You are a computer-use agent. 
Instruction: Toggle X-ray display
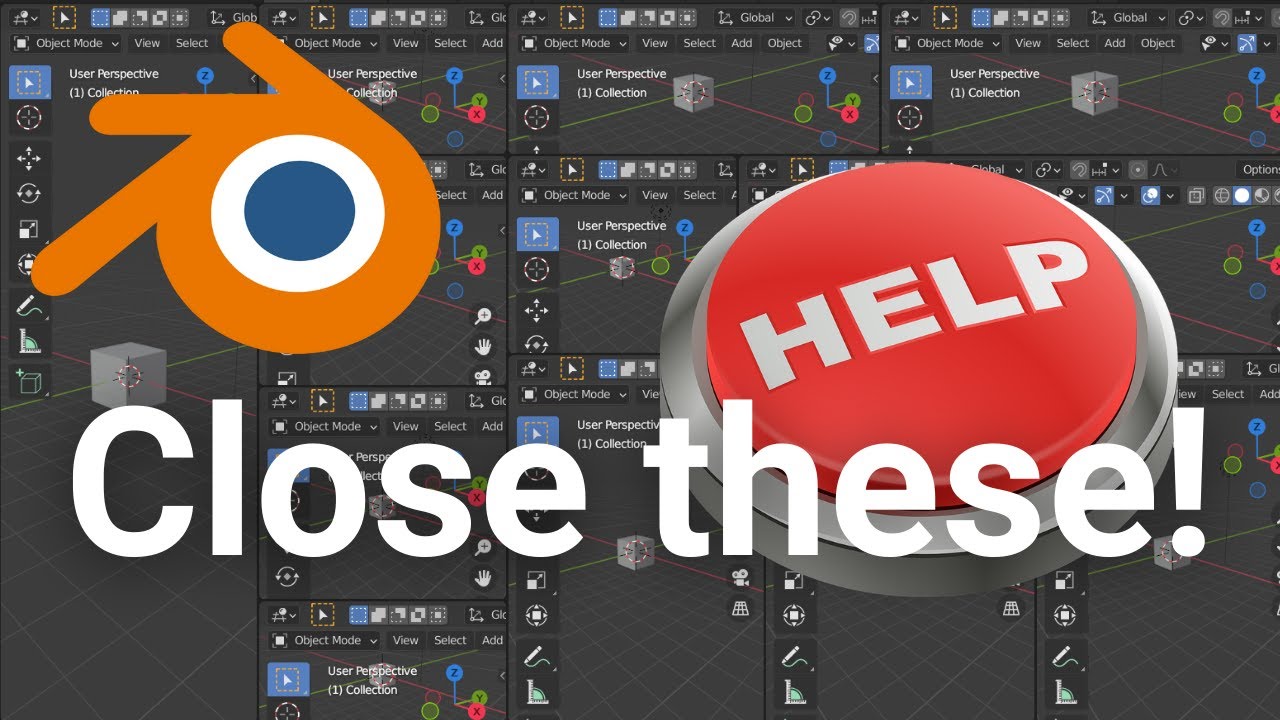(1194, 196)
